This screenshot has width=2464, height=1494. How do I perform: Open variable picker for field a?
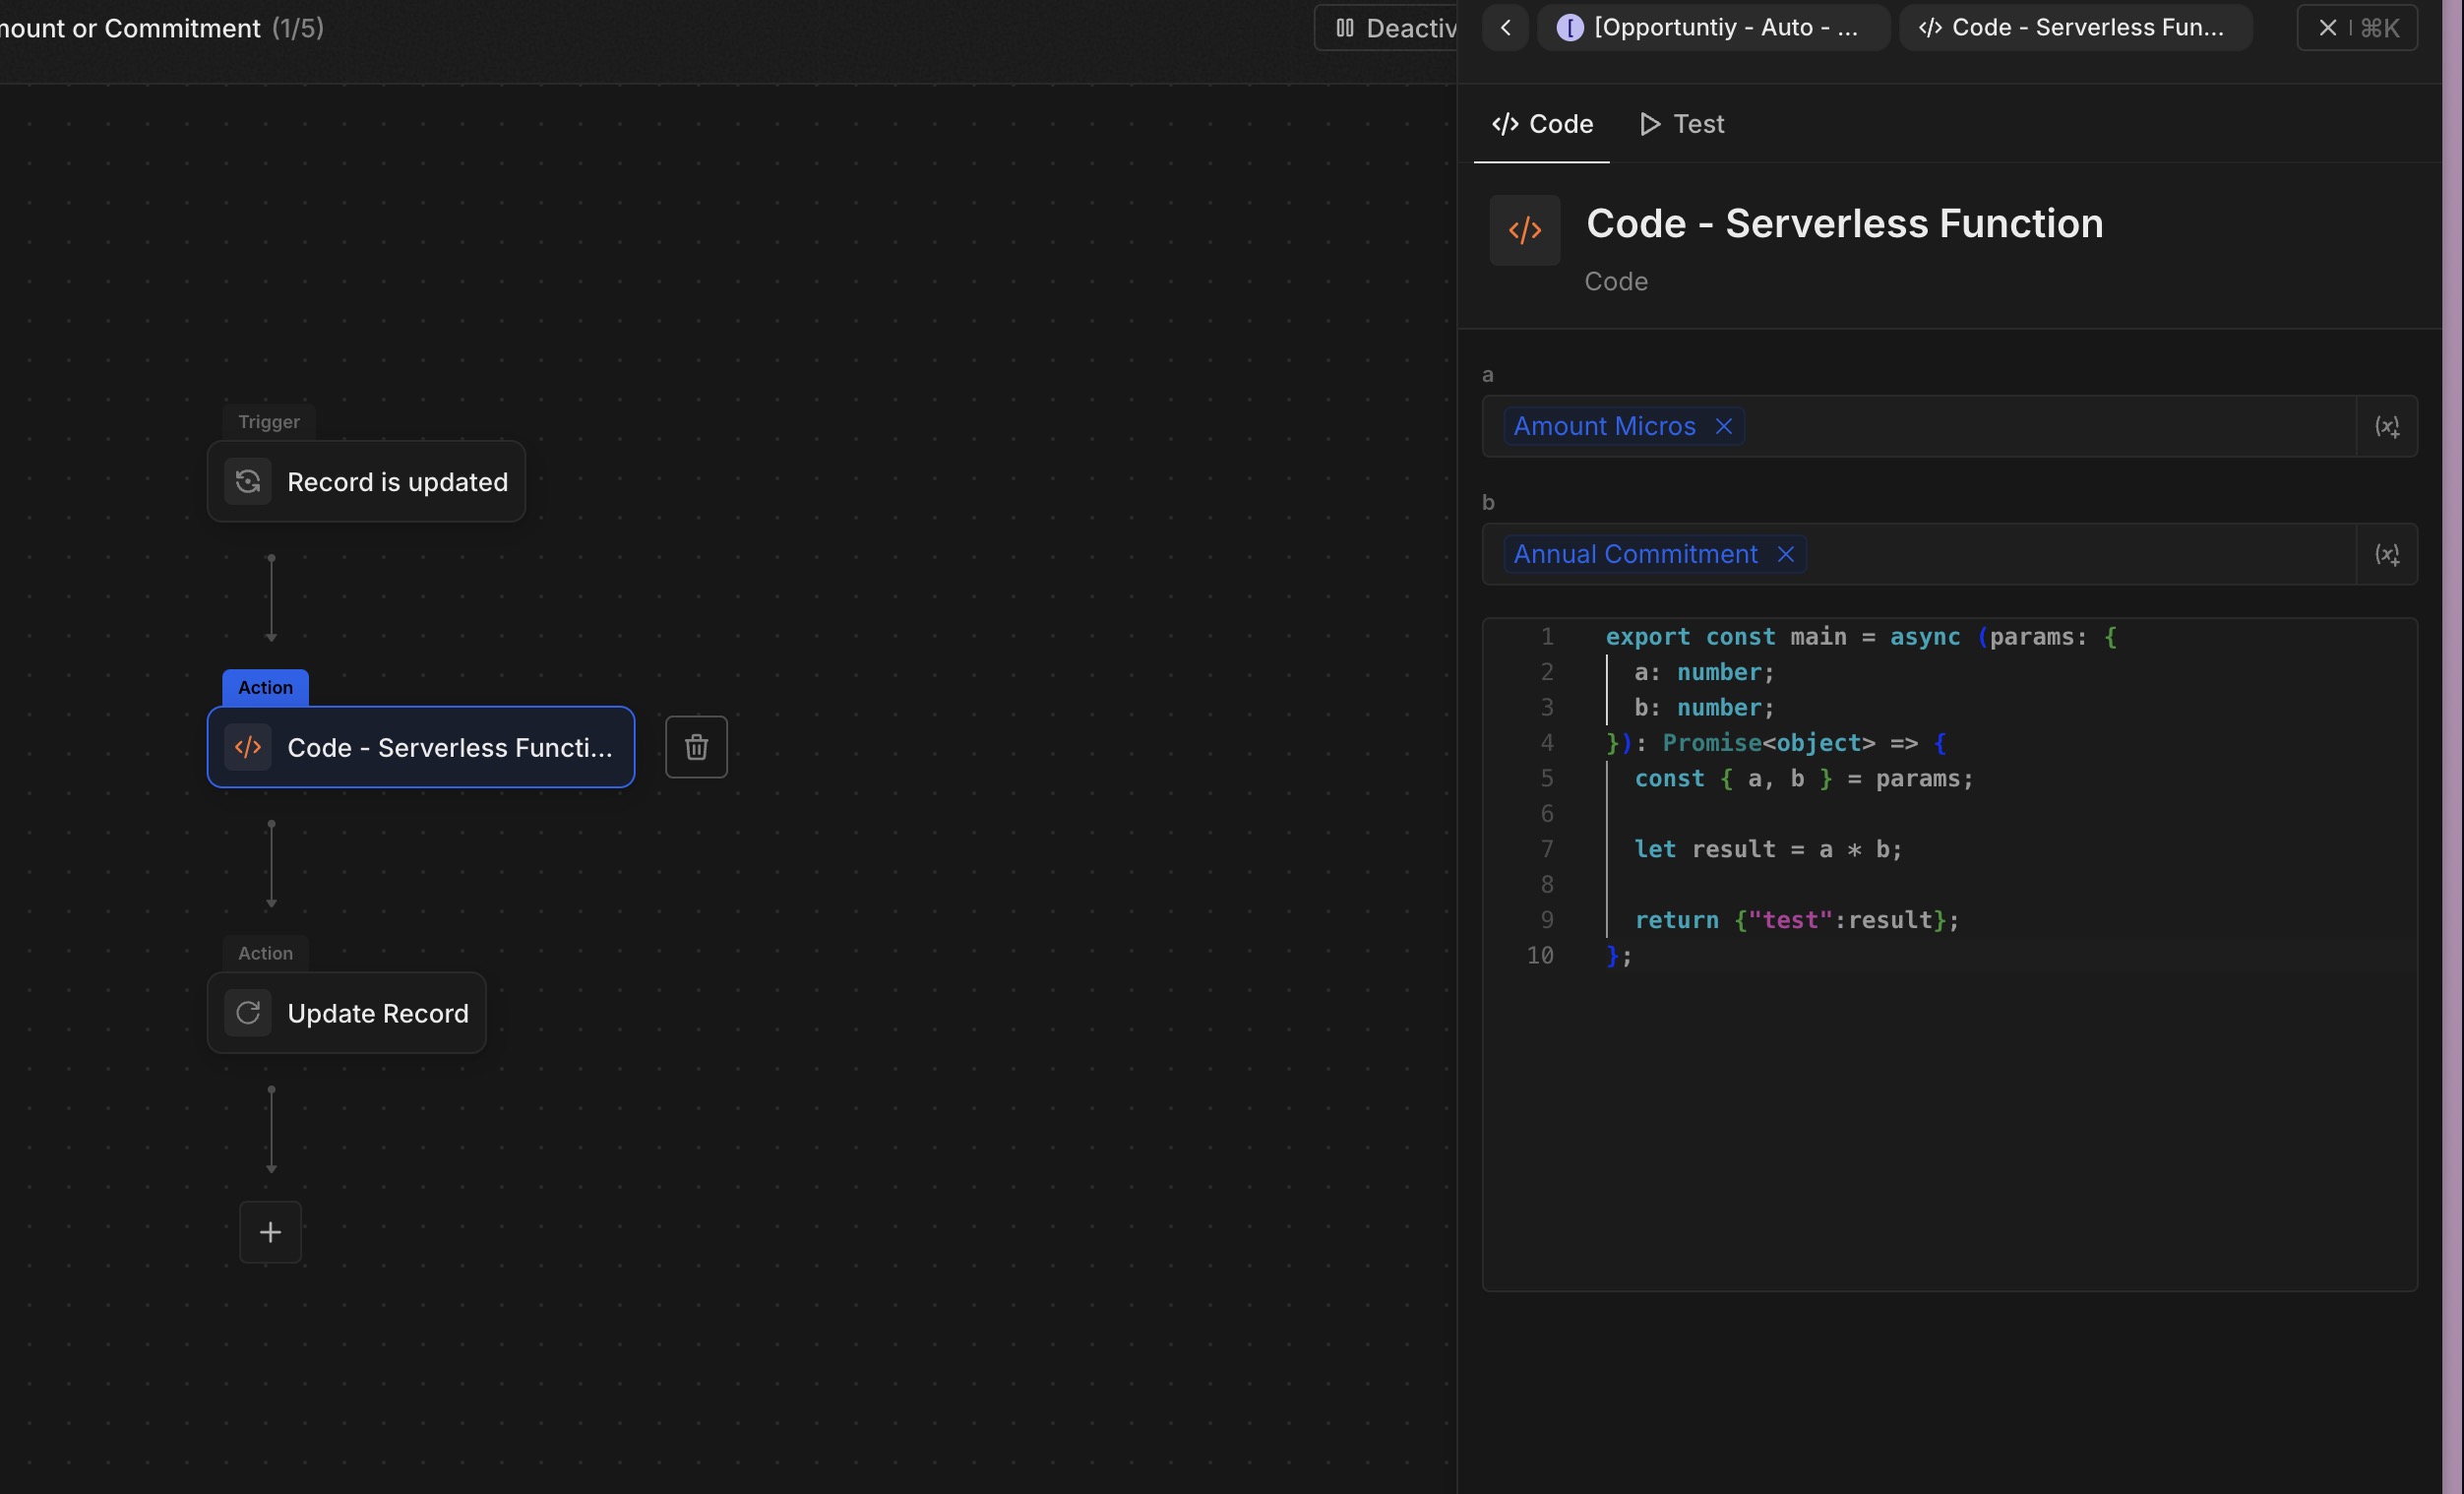[x=2387, y=427]
